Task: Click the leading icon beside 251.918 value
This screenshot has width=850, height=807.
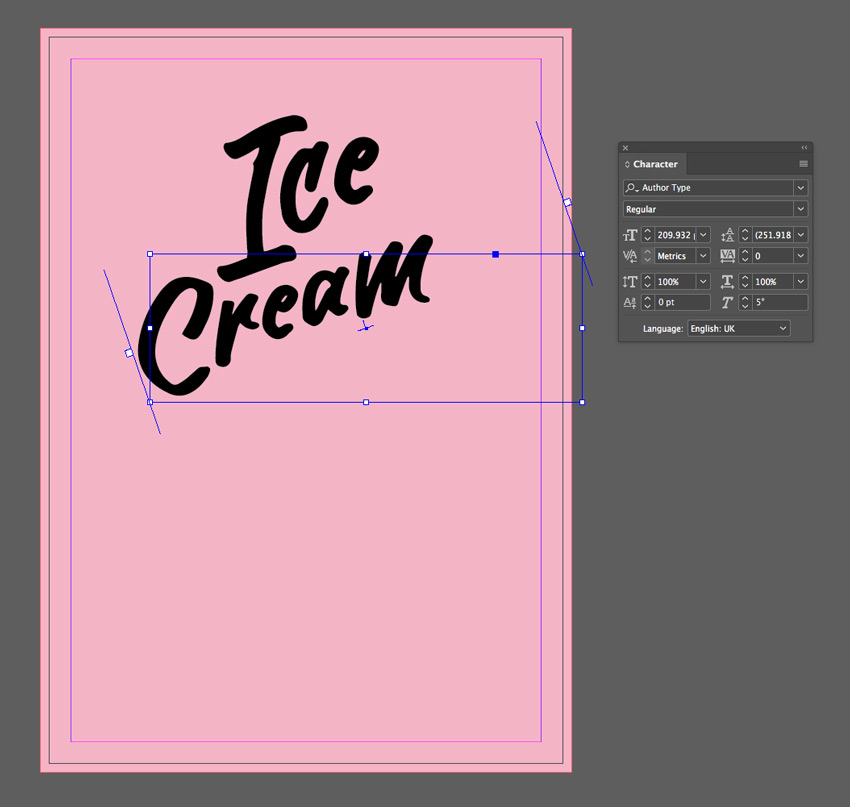Action: point(729,235)
